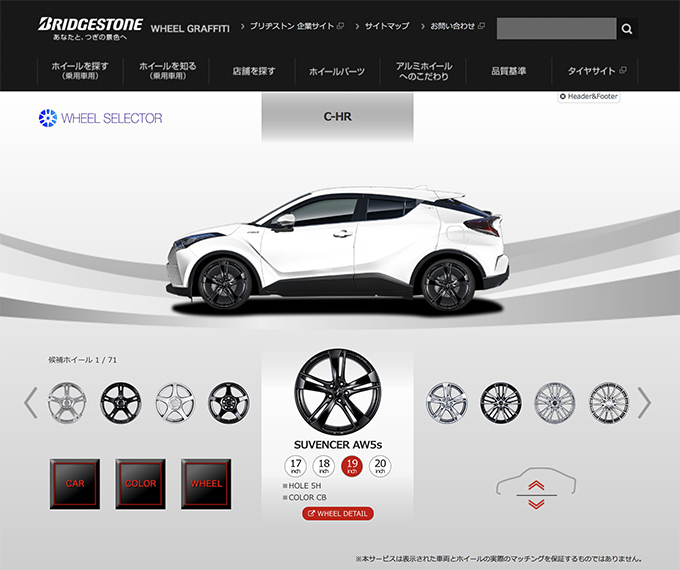This screenshot has width=680, height=570.
Task: Show previous wheels with left arrow
Action: [x=30, y=403]
